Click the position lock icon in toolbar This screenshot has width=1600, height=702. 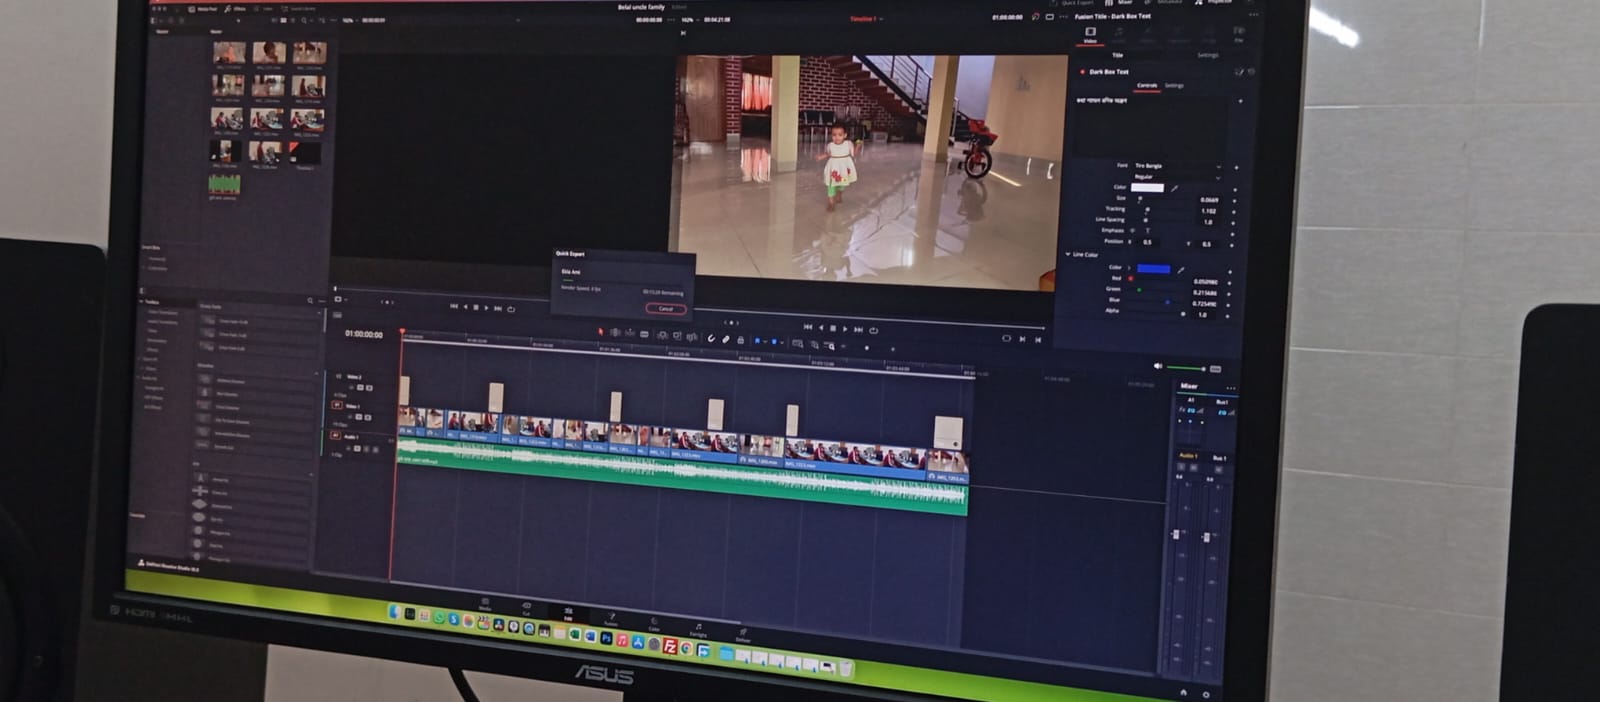point(740,340)
